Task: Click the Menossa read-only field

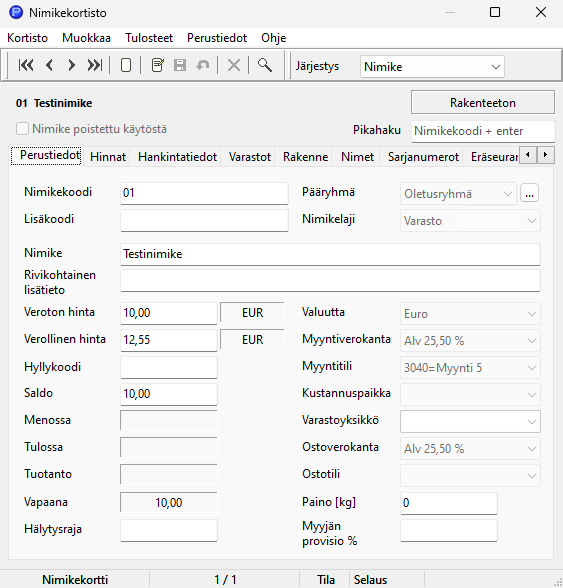Action: [168, 420]
